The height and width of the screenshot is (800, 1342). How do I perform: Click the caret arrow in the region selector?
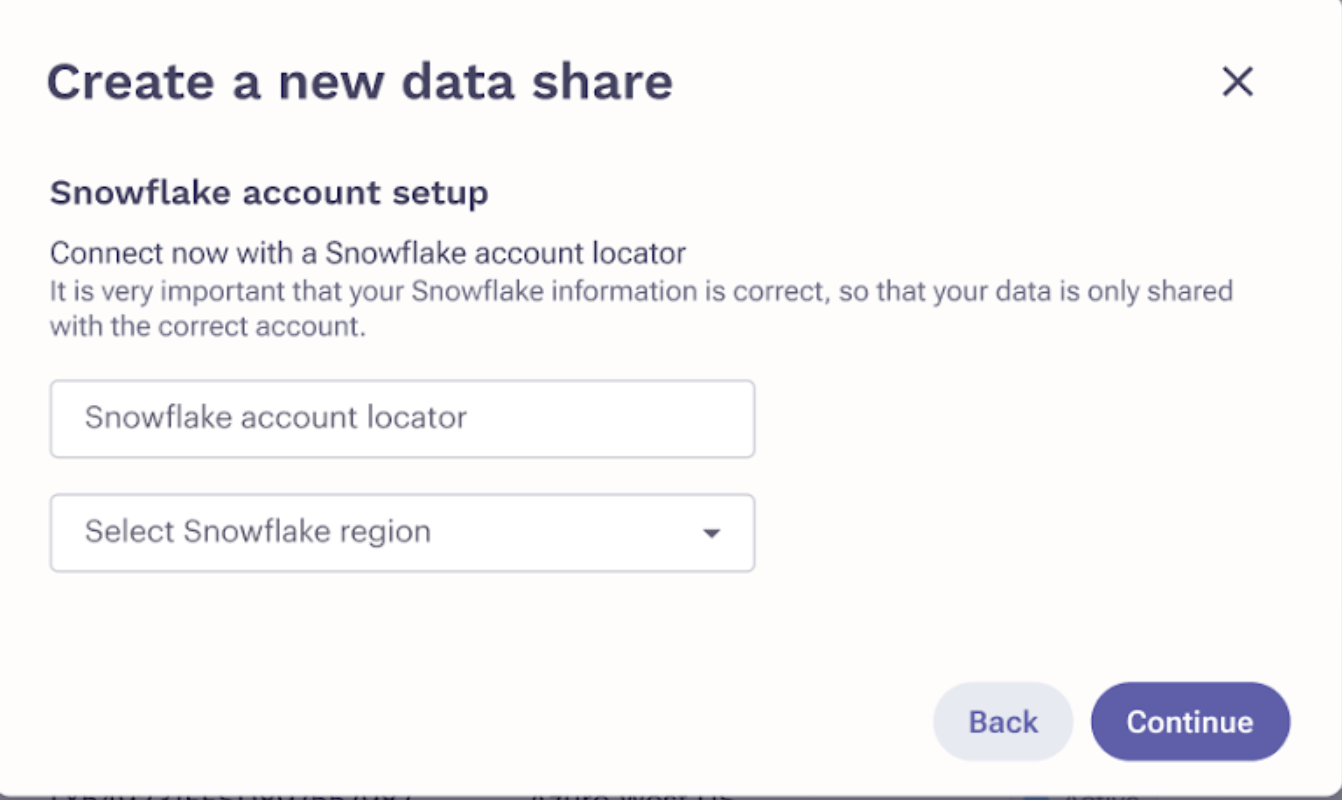(x=711, y=534)
